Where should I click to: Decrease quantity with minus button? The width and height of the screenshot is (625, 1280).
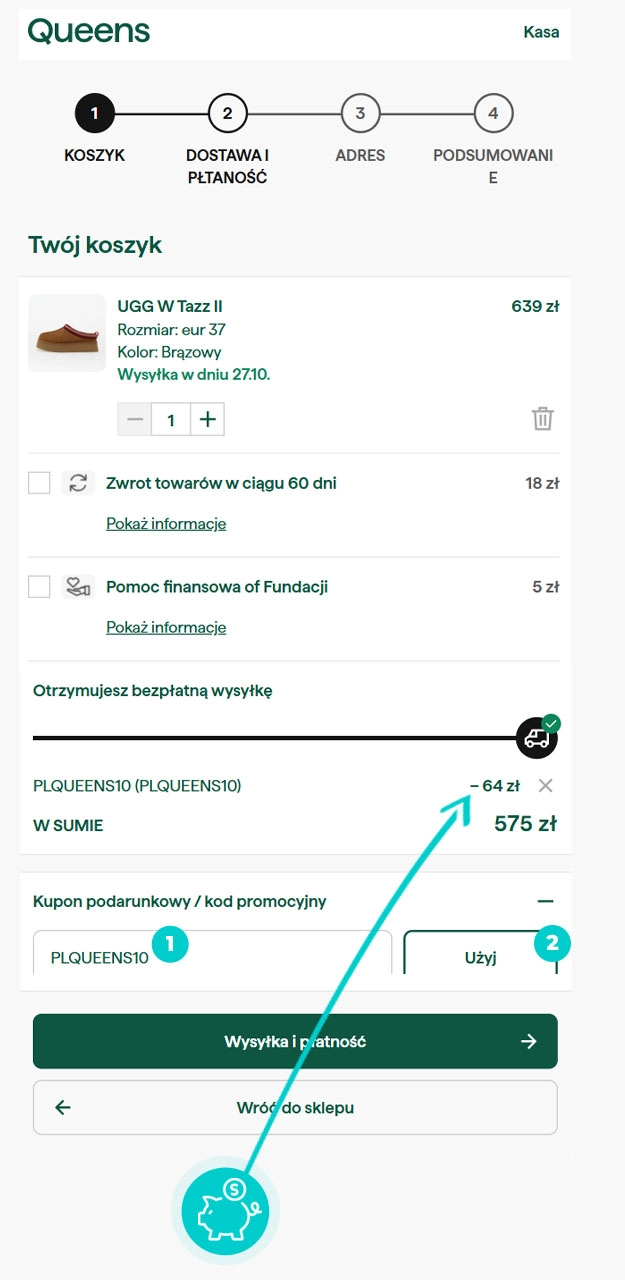[135, 420]
